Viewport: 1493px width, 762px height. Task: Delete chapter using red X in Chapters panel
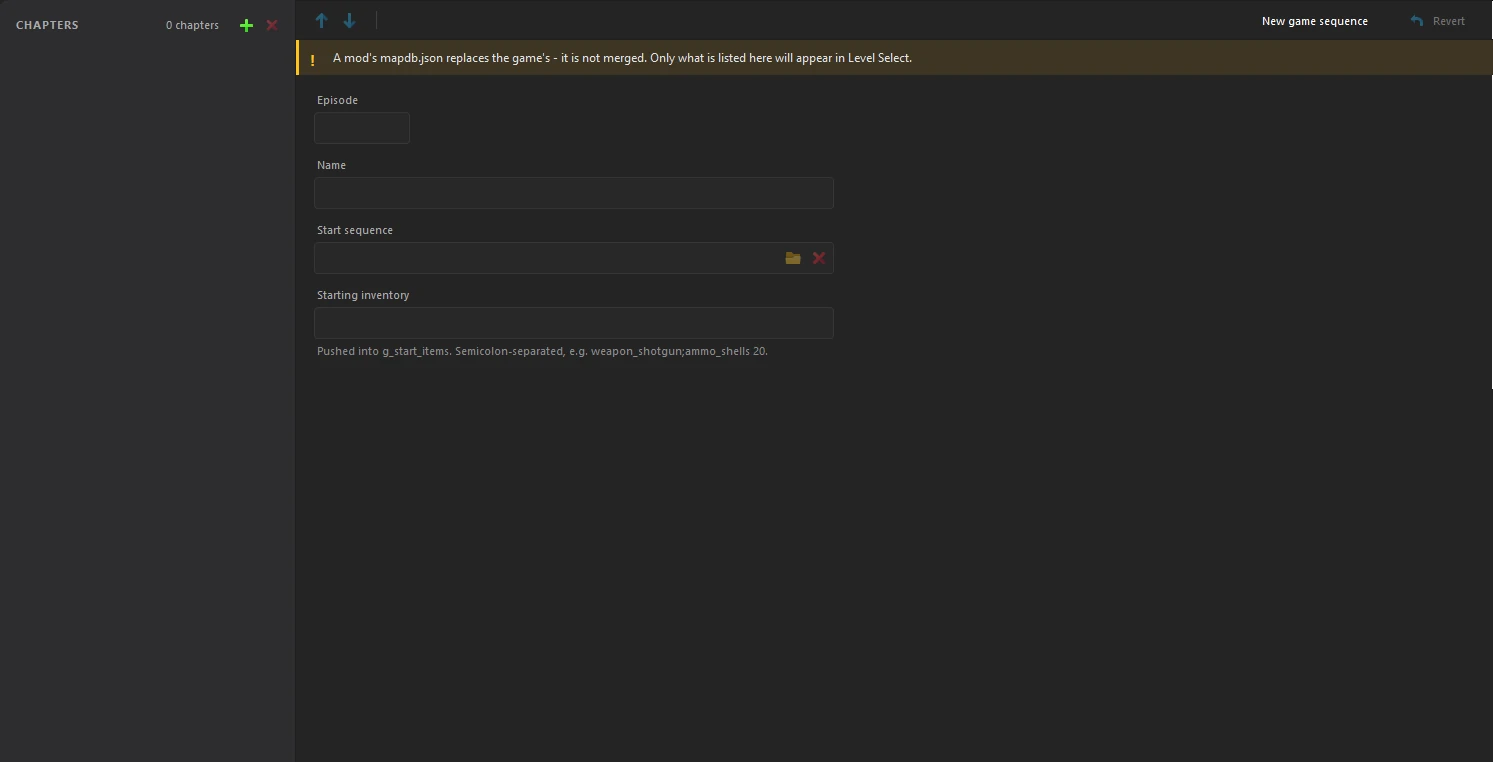tap(272, 25)
